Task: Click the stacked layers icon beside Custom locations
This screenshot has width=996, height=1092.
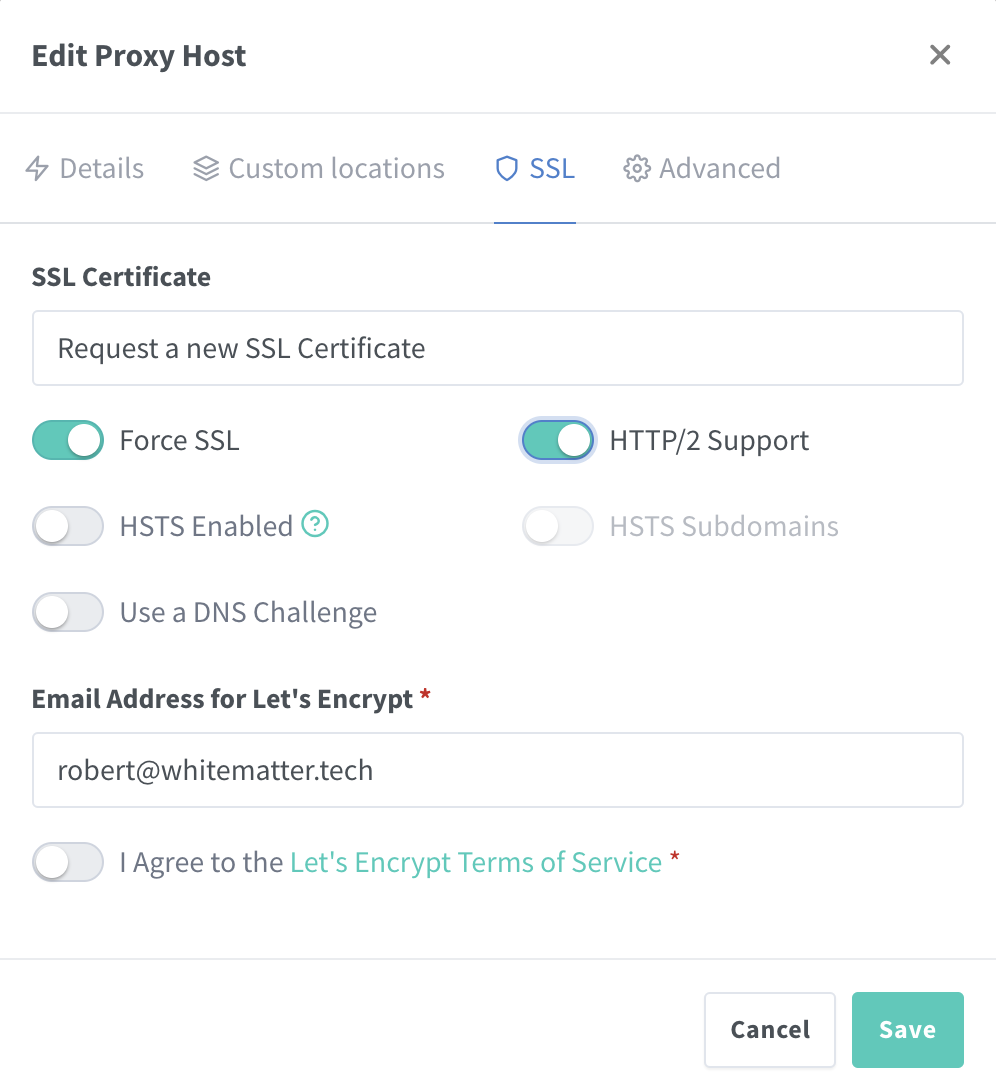Action: (x=206, y=169)
